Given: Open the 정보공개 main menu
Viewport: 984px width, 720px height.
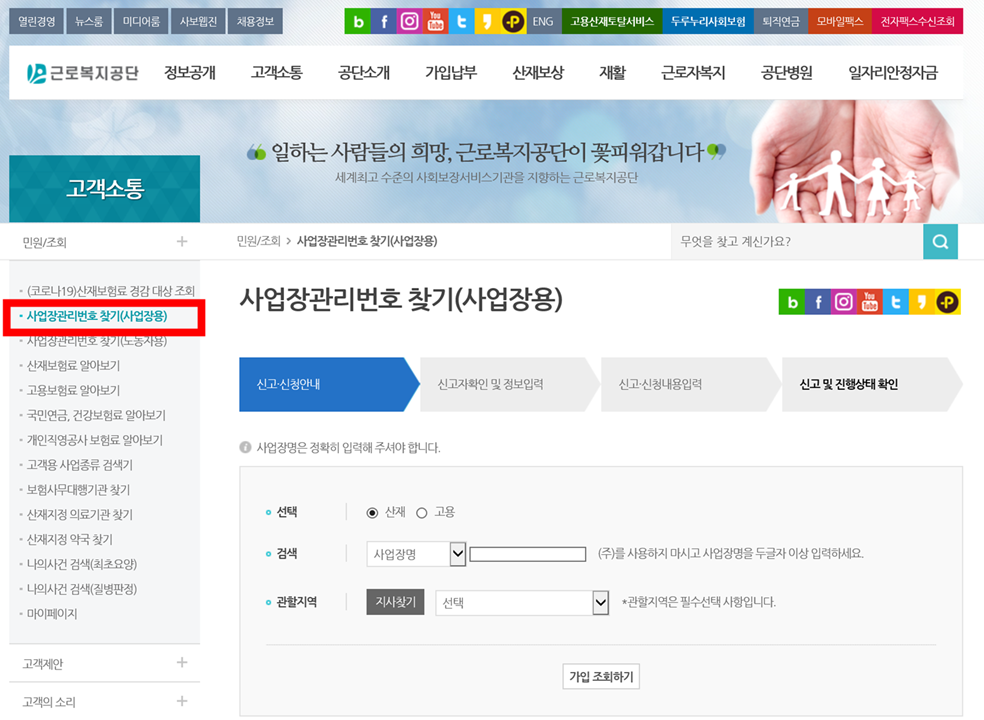Looking at the screenshot, I should [190, 73].
